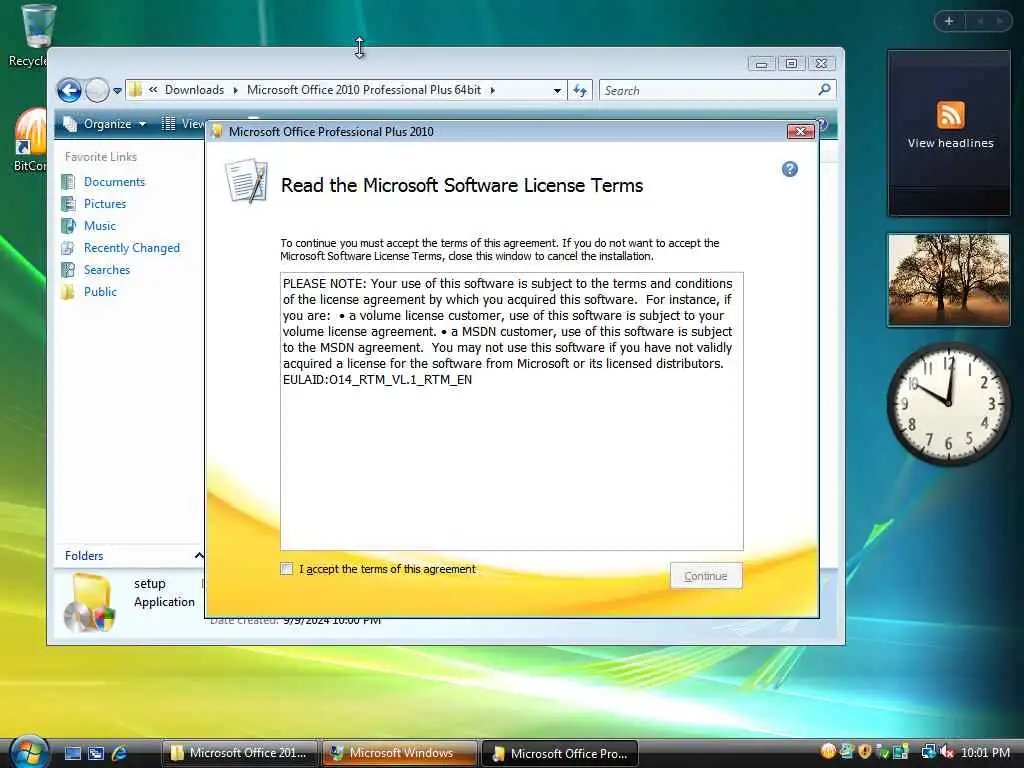
Task: Open Recently Changed in Favorite Links
Action: point(131,248)
